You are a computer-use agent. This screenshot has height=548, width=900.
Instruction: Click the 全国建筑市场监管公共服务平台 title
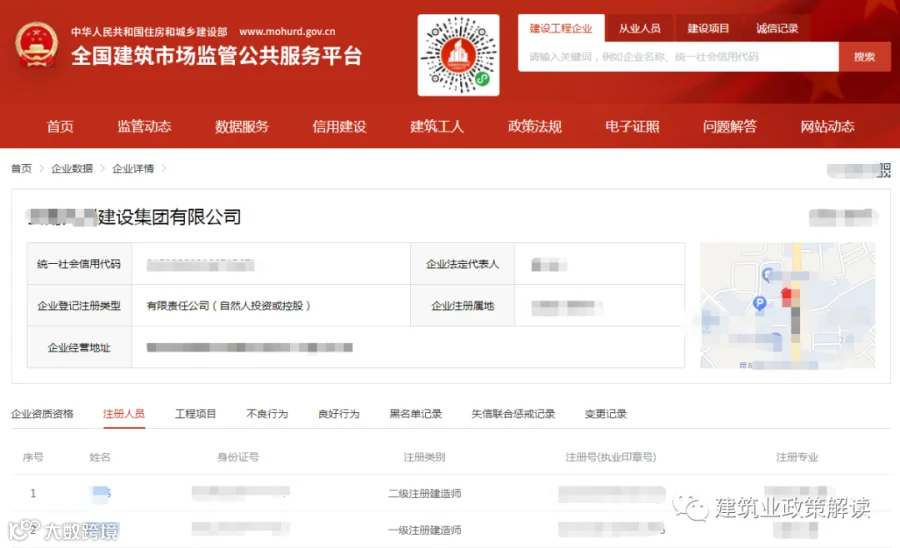pos(216,56)
